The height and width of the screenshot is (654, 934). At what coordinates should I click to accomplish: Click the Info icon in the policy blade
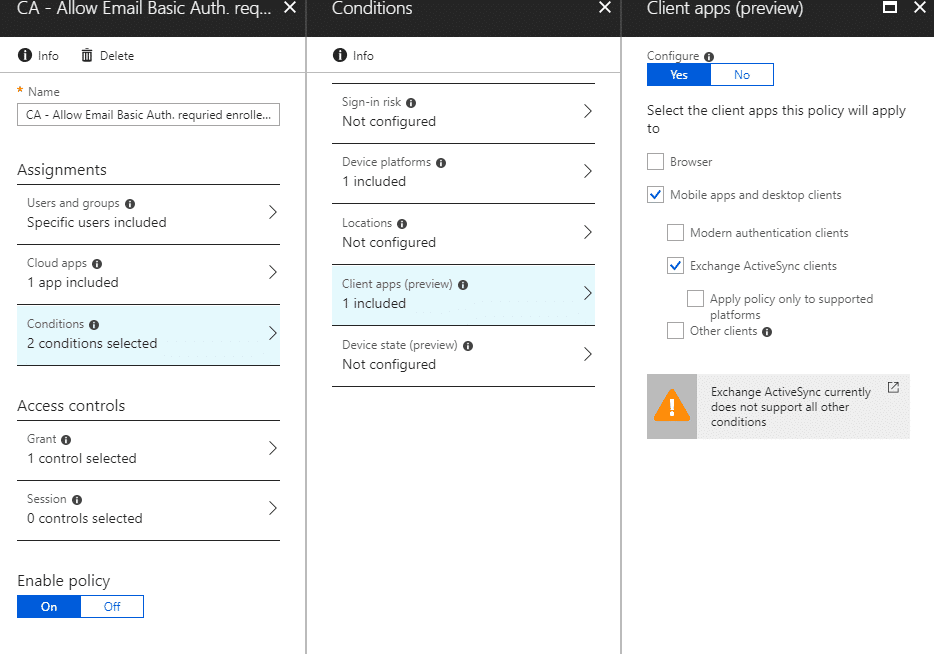(24, 55)
